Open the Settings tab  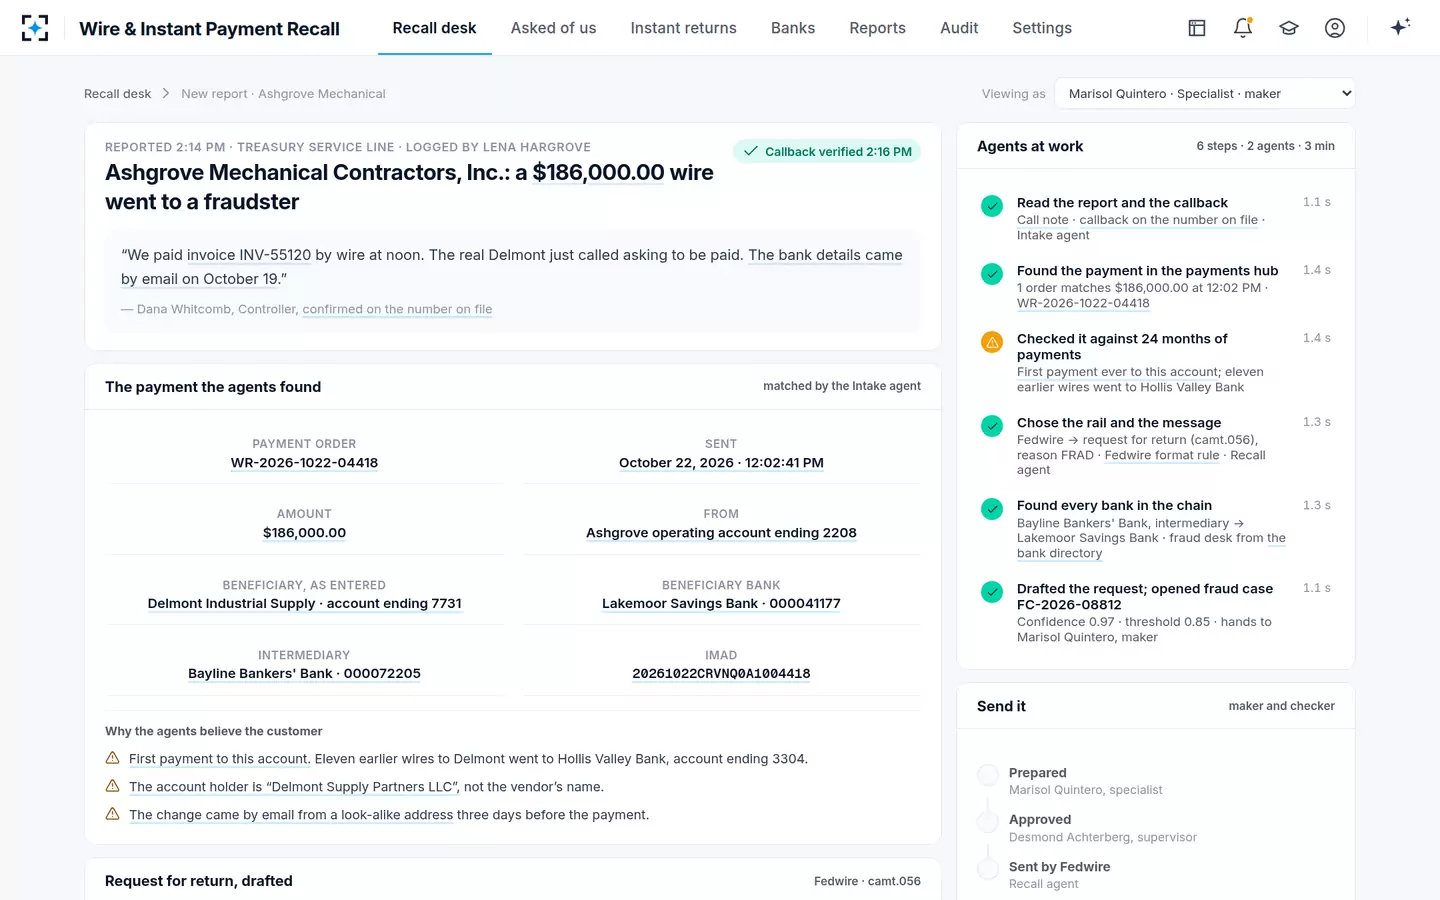click(1042, 28)
